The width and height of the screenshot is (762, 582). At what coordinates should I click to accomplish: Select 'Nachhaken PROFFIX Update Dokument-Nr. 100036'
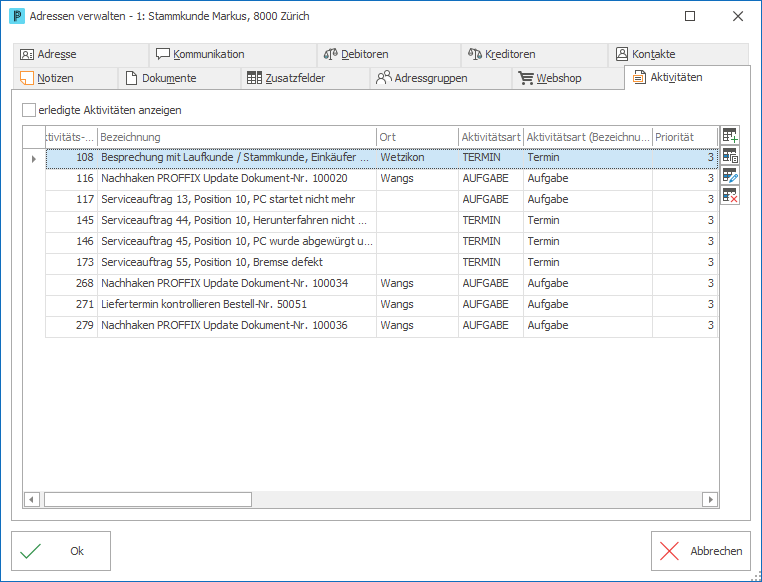381,325
